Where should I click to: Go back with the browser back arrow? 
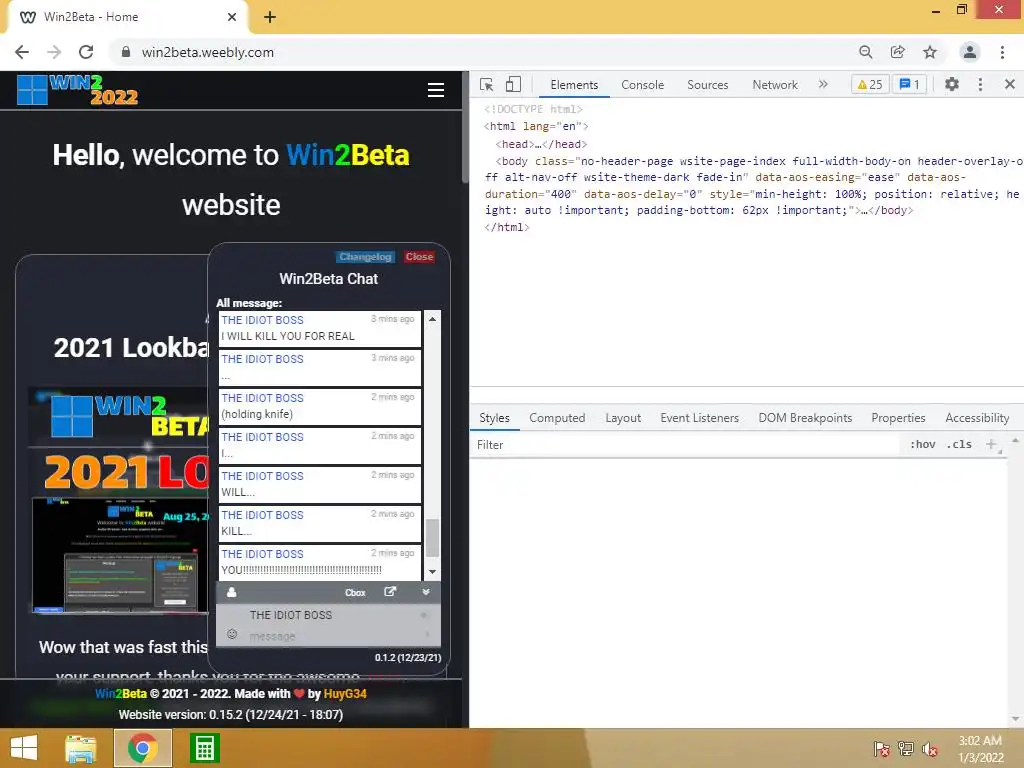(22, 52)
